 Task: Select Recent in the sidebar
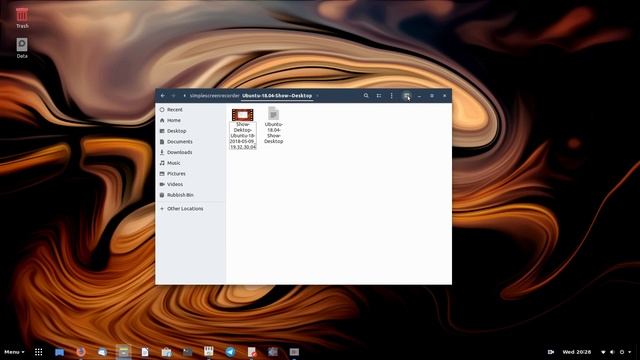[x=190, y=109]
